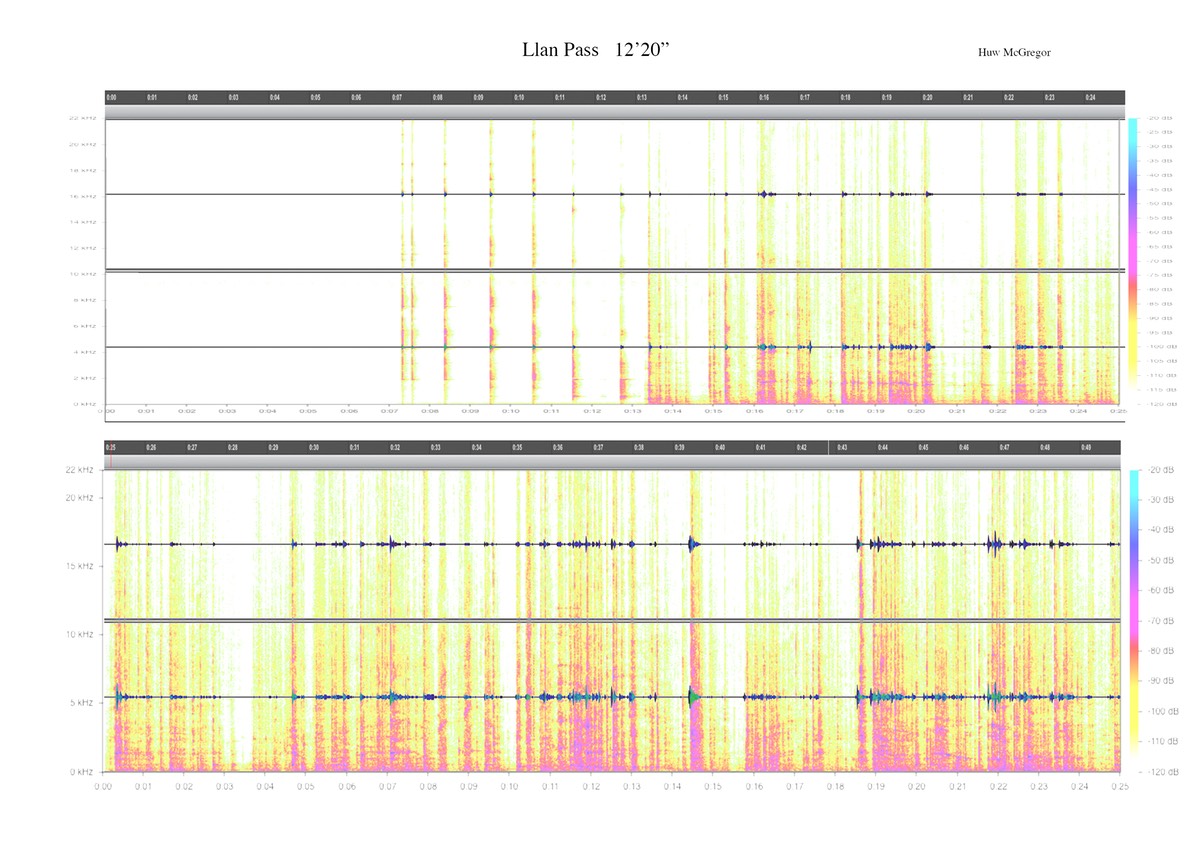Screen dimensions: 1200x846
Task: Click the 22 kHz label on the lower spectrogram
Action: (x=80, y=470)
